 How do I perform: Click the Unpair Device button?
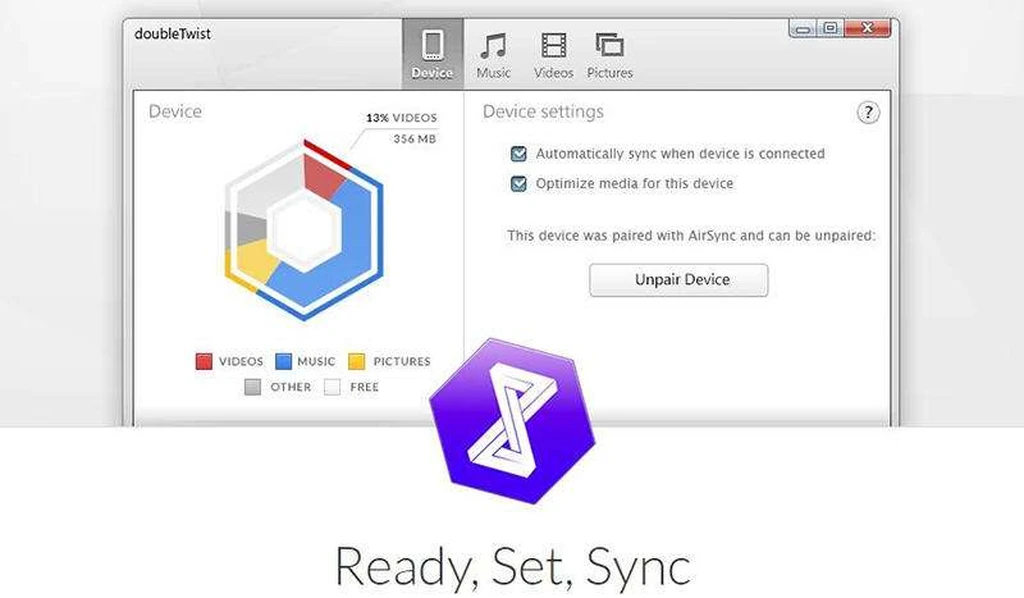coord(679,280)
